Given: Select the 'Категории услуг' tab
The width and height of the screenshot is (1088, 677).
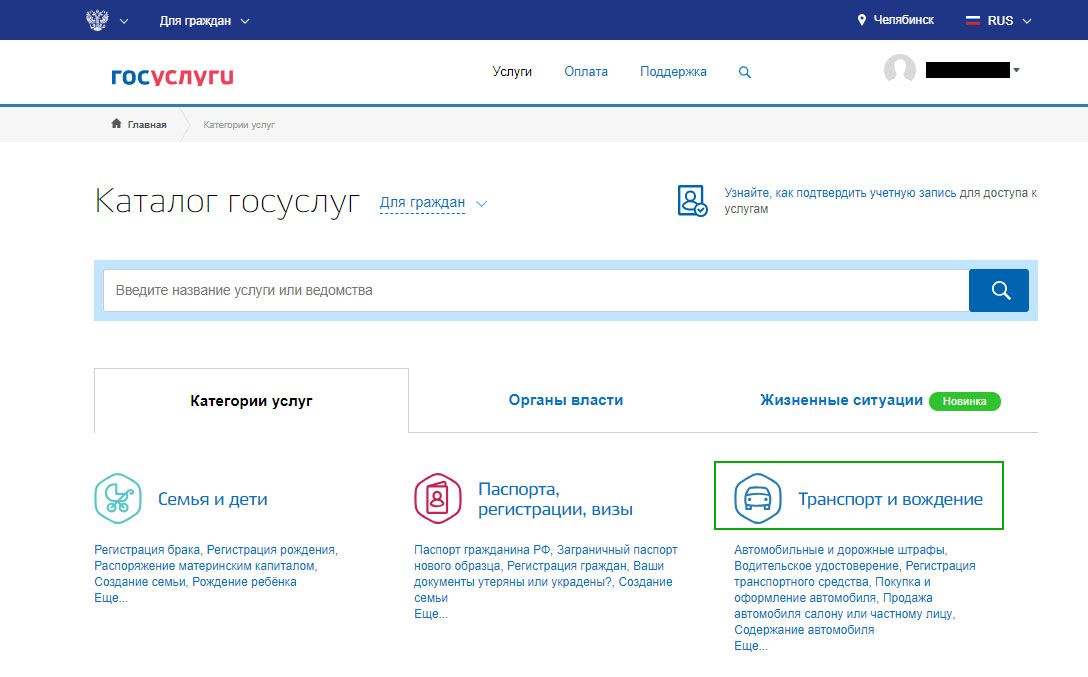Looking at the screenshot, I should [251, 401].
